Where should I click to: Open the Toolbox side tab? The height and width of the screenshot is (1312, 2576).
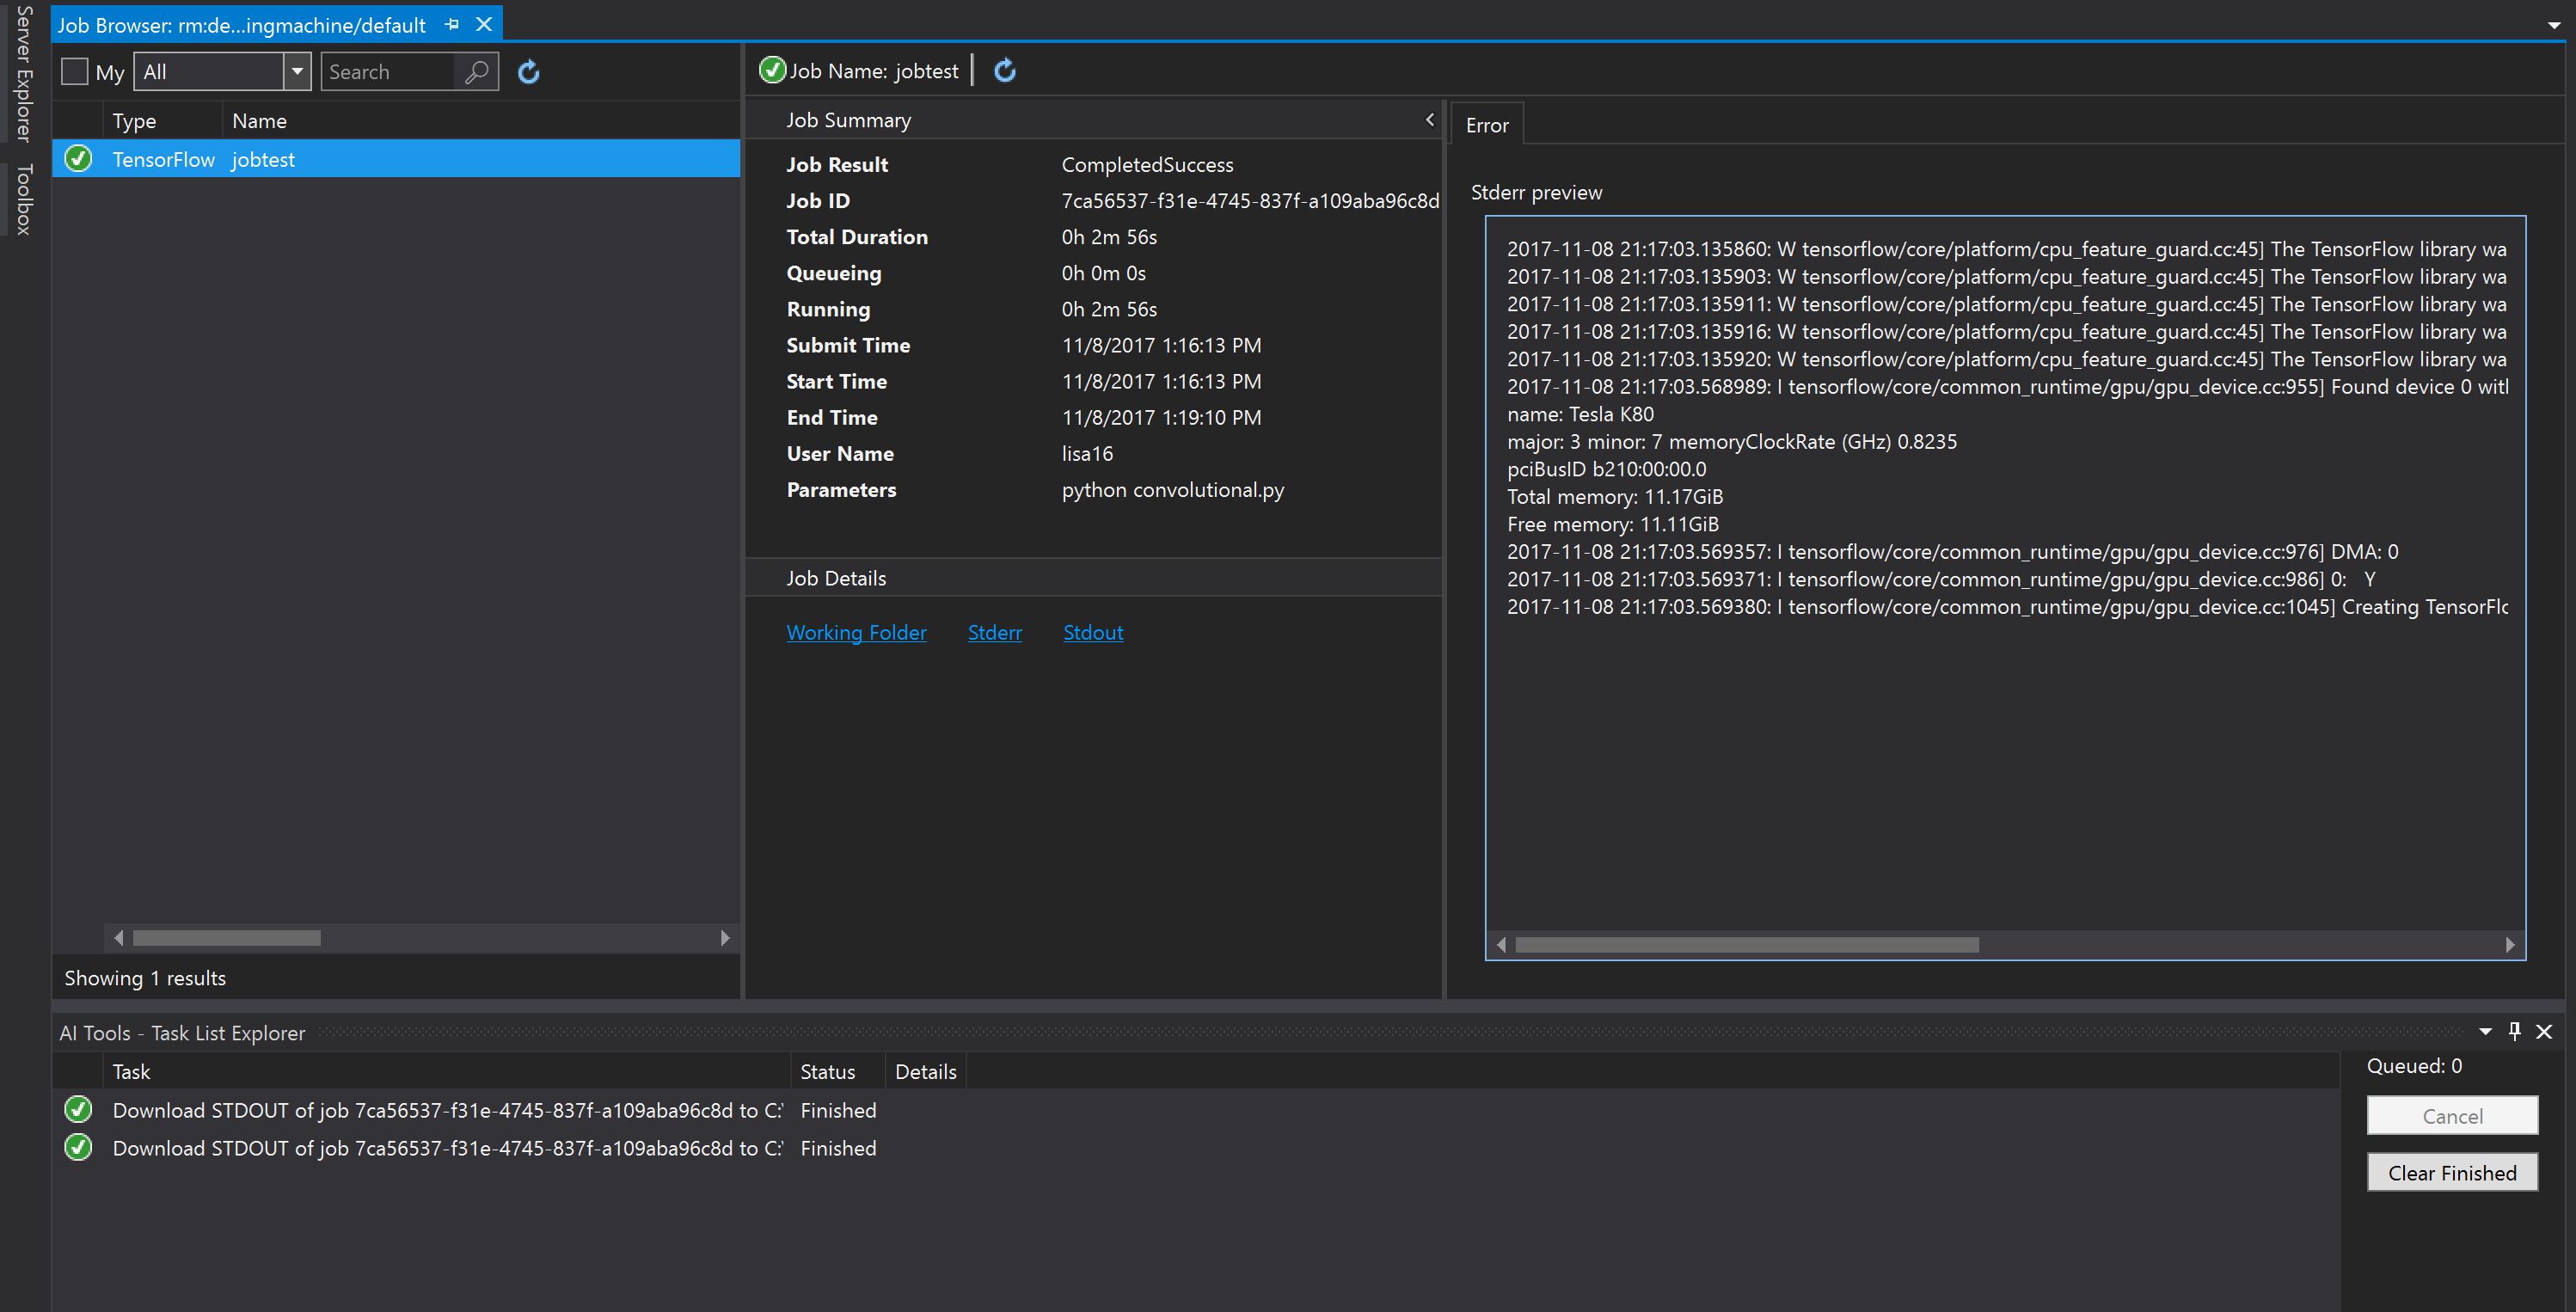[x=24, y=200]
